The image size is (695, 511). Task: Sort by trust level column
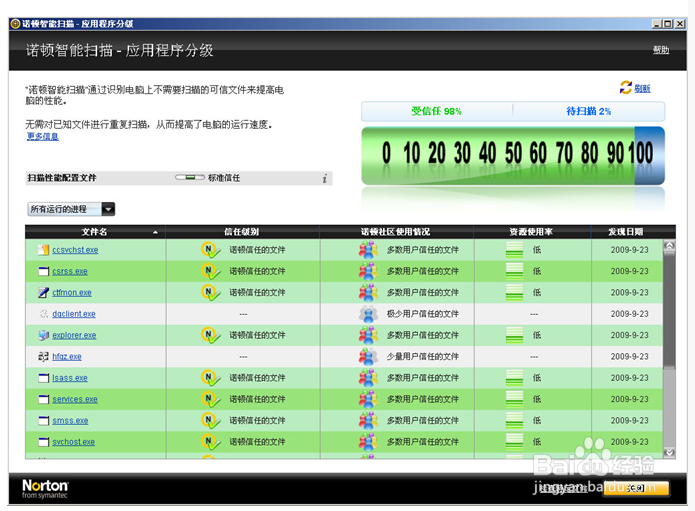[242, 232]
